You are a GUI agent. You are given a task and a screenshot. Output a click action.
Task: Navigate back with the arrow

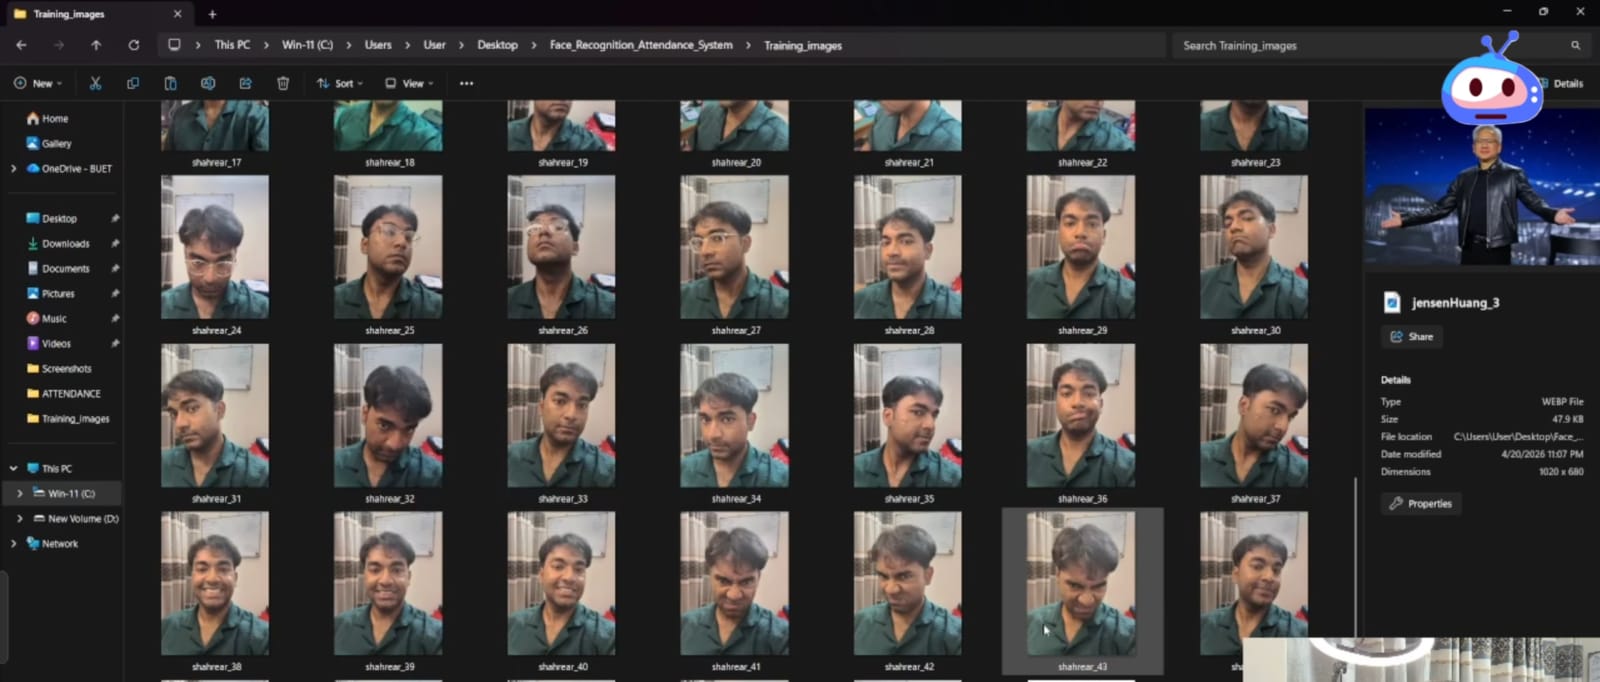tap(21, 45)
